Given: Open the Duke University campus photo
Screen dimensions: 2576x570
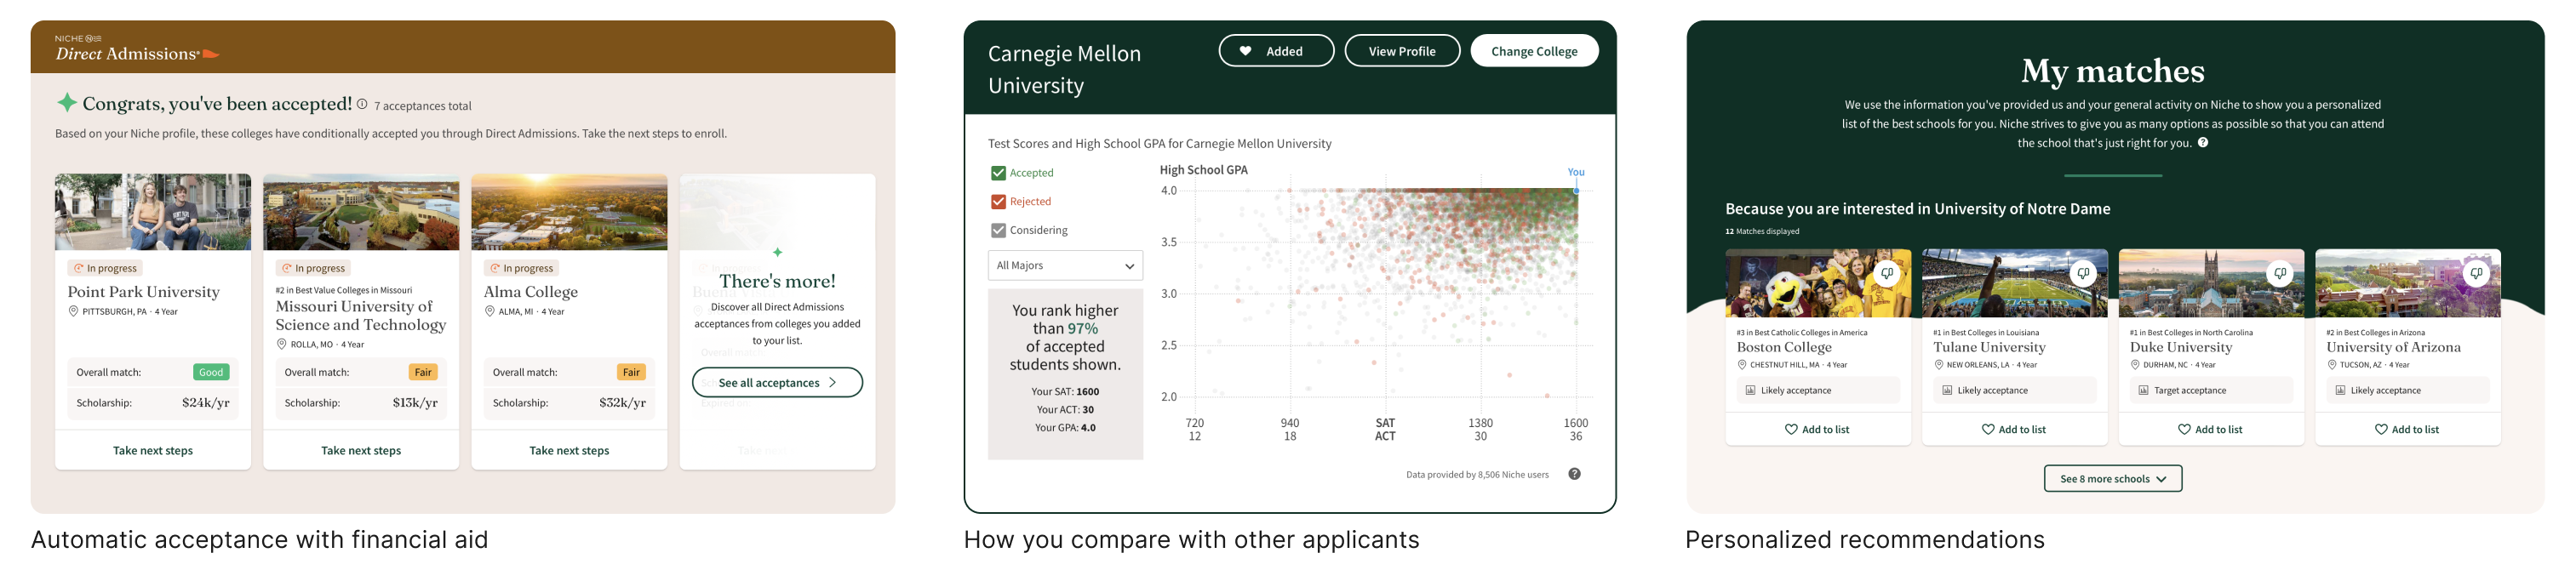Looking at the screenshot, I should tap(2211, 283).
